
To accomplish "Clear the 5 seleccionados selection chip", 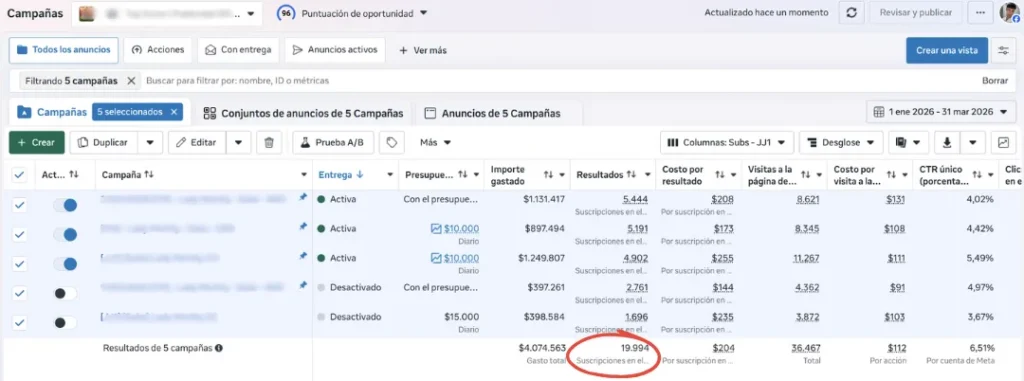I will pyautogui.click(x=174, y=112).
